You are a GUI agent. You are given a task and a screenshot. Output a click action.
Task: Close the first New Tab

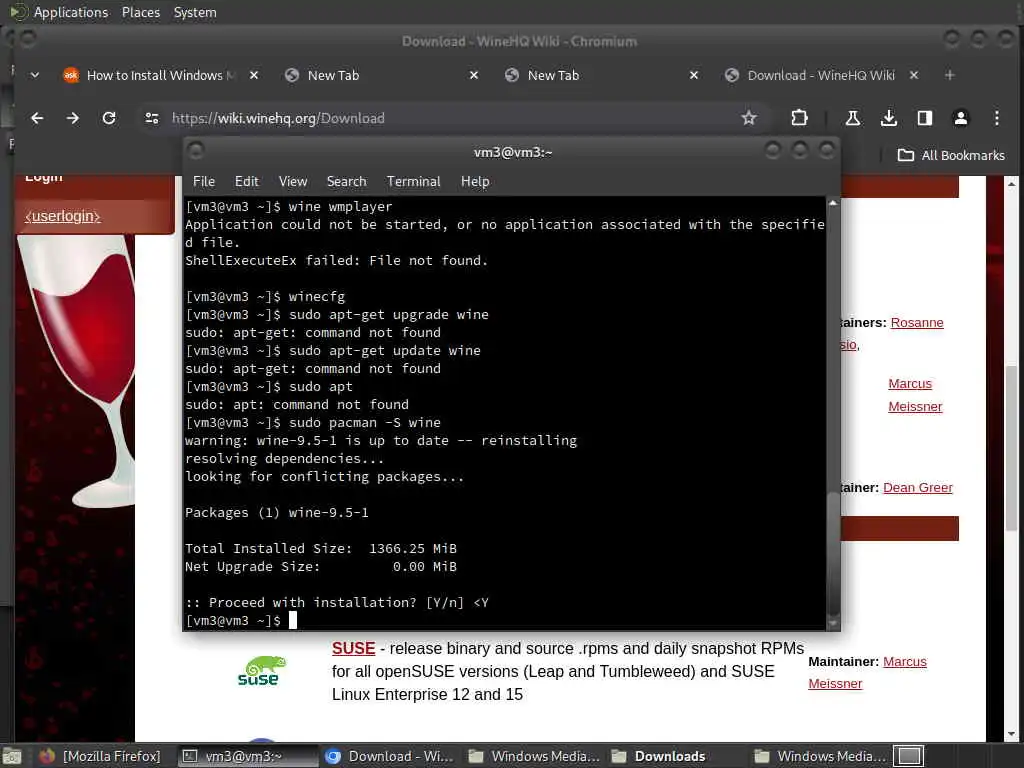474,75
